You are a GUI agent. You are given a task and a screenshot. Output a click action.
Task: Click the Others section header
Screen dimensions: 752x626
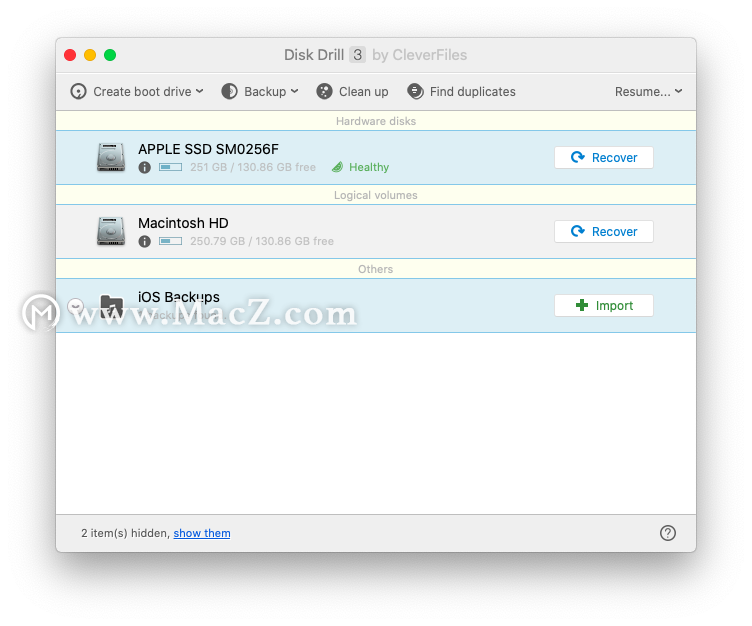pyautogui.click(x=376, y=269)
